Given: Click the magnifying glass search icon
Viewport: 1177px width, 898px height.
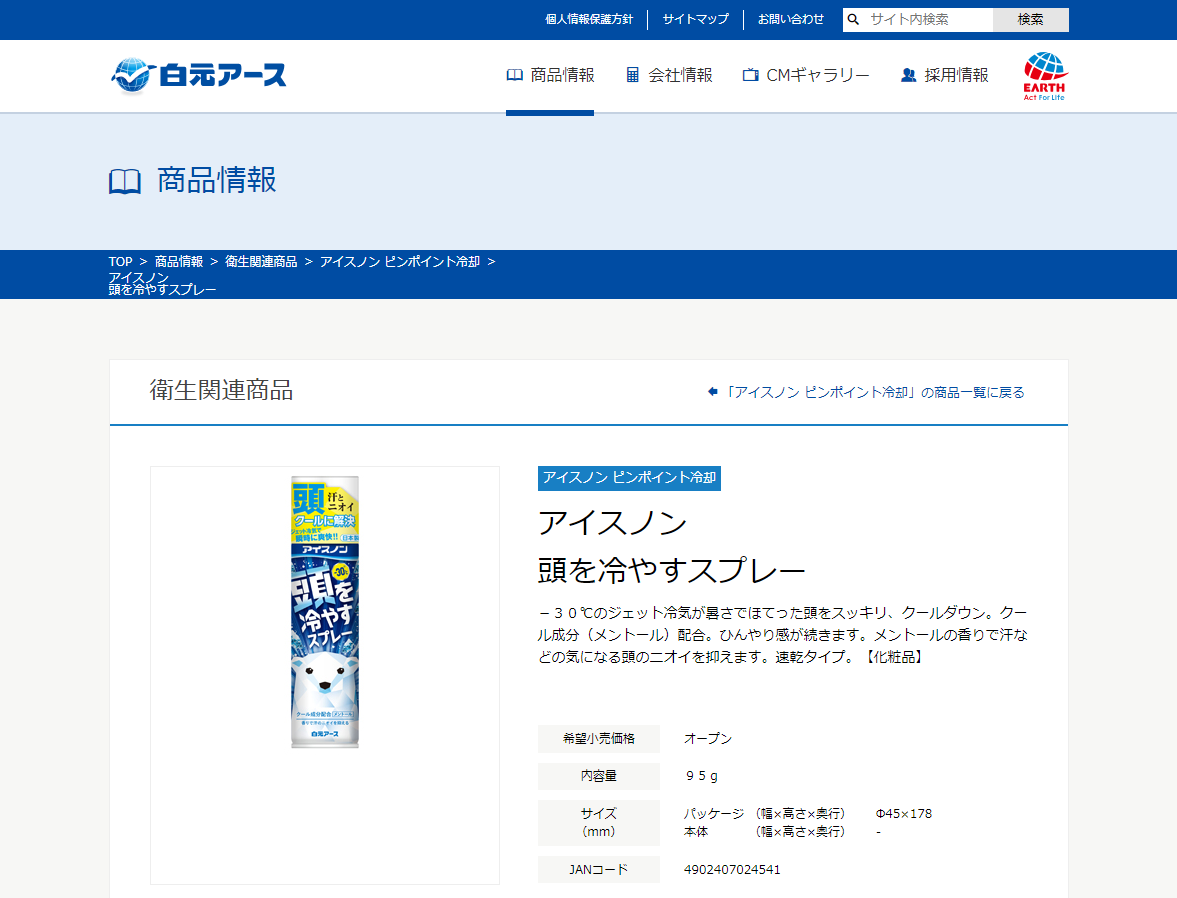Looking at the screenshot, I should [x=854, y=20].
